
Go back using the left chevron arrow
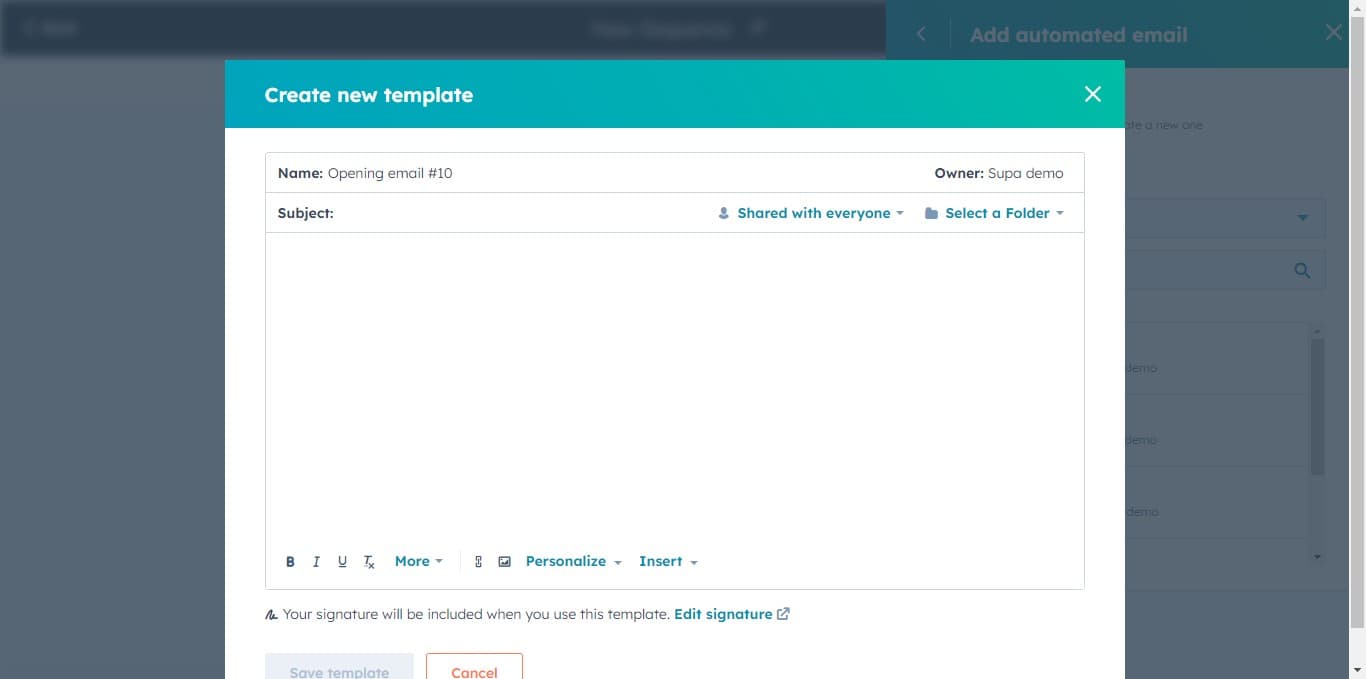(920, 32)
